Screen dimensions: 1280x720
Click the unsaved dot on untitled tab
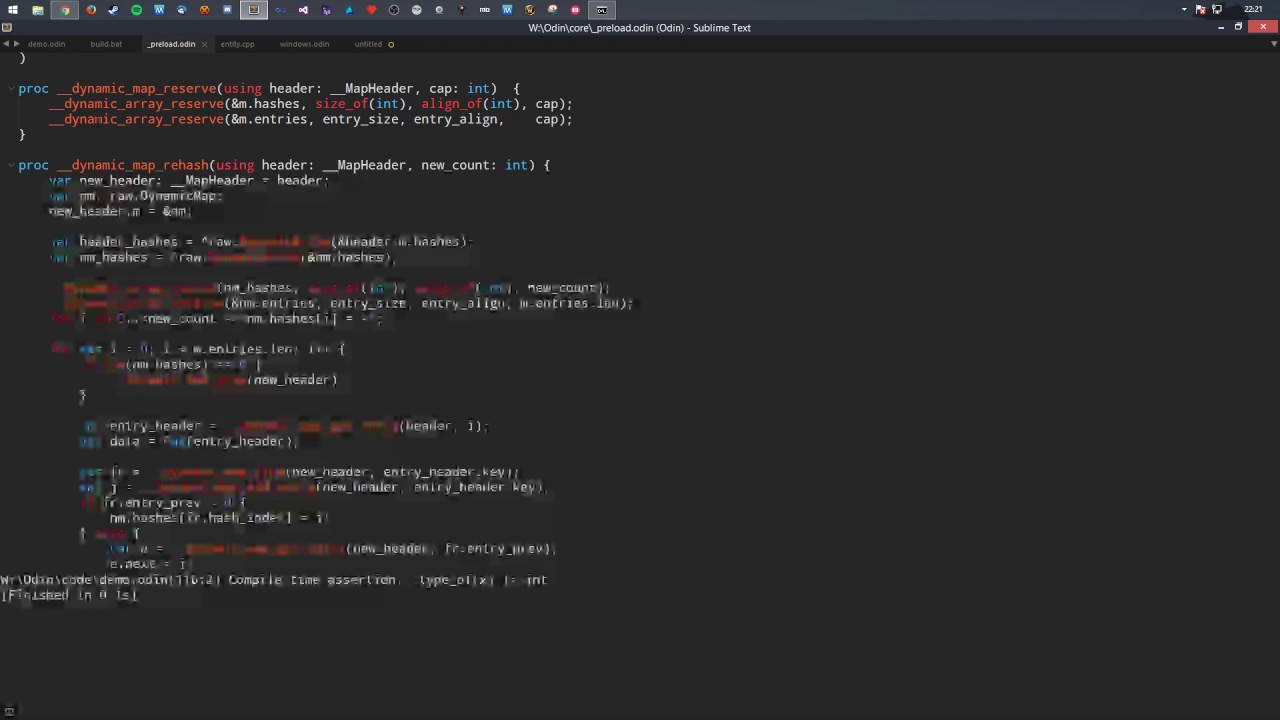click(391, 44)
